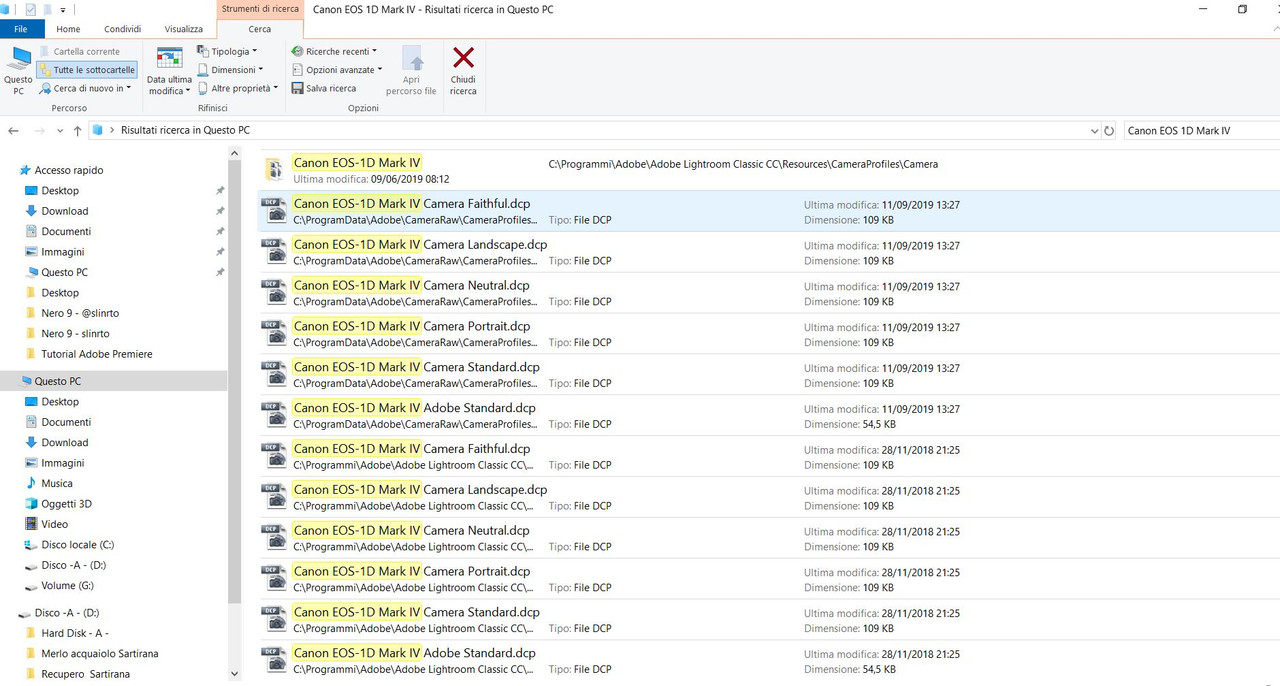Click Immagini icon under Questo PC
The height and width of the screenshot is (686, 1280).
(x=31, y=463)
